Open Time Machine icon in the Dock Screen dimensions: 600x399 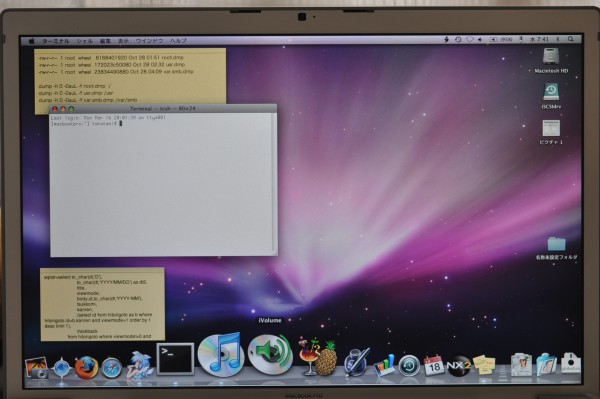409,366
